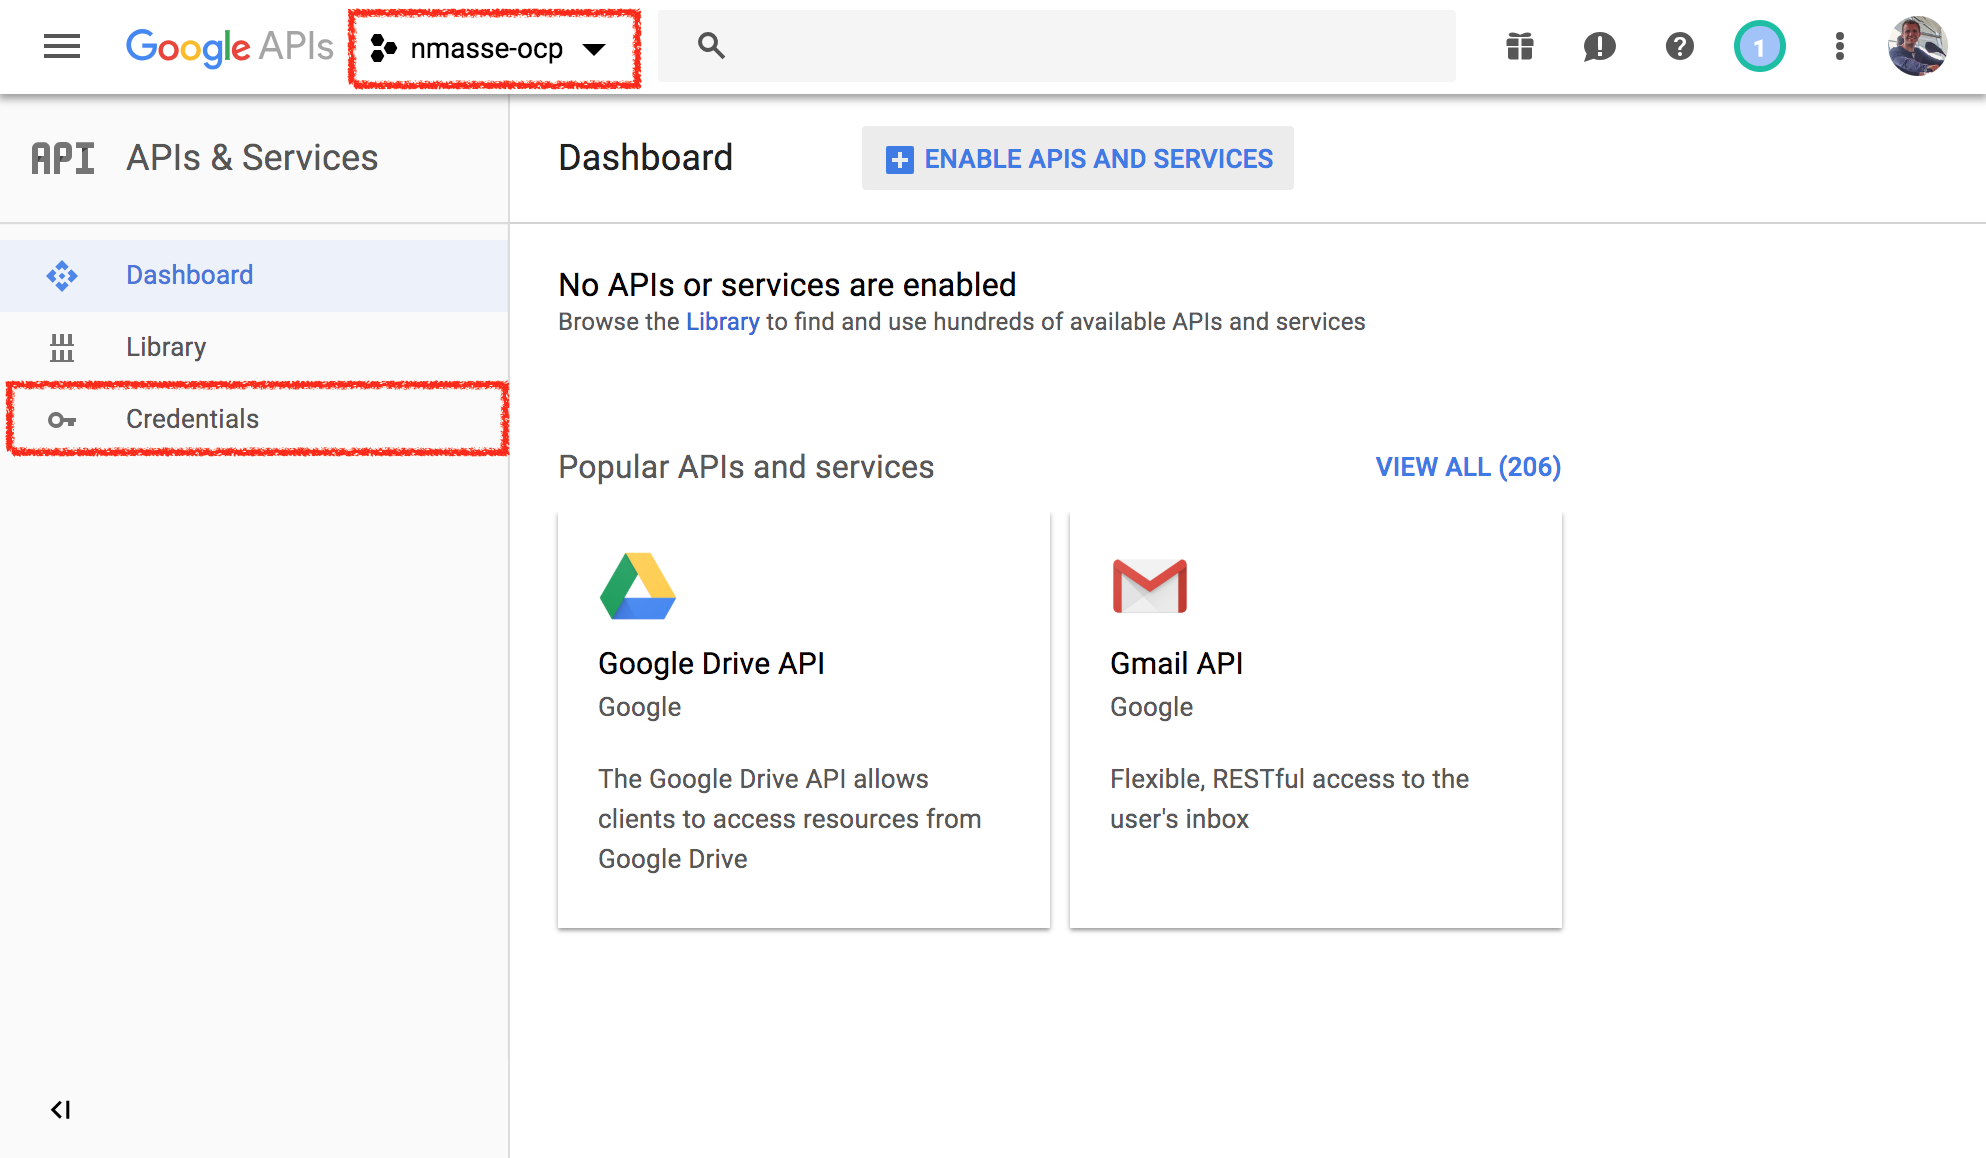Click the search magnifier icon
1986x1158 pixels.
pyautogui.click(x=711, y=46)
